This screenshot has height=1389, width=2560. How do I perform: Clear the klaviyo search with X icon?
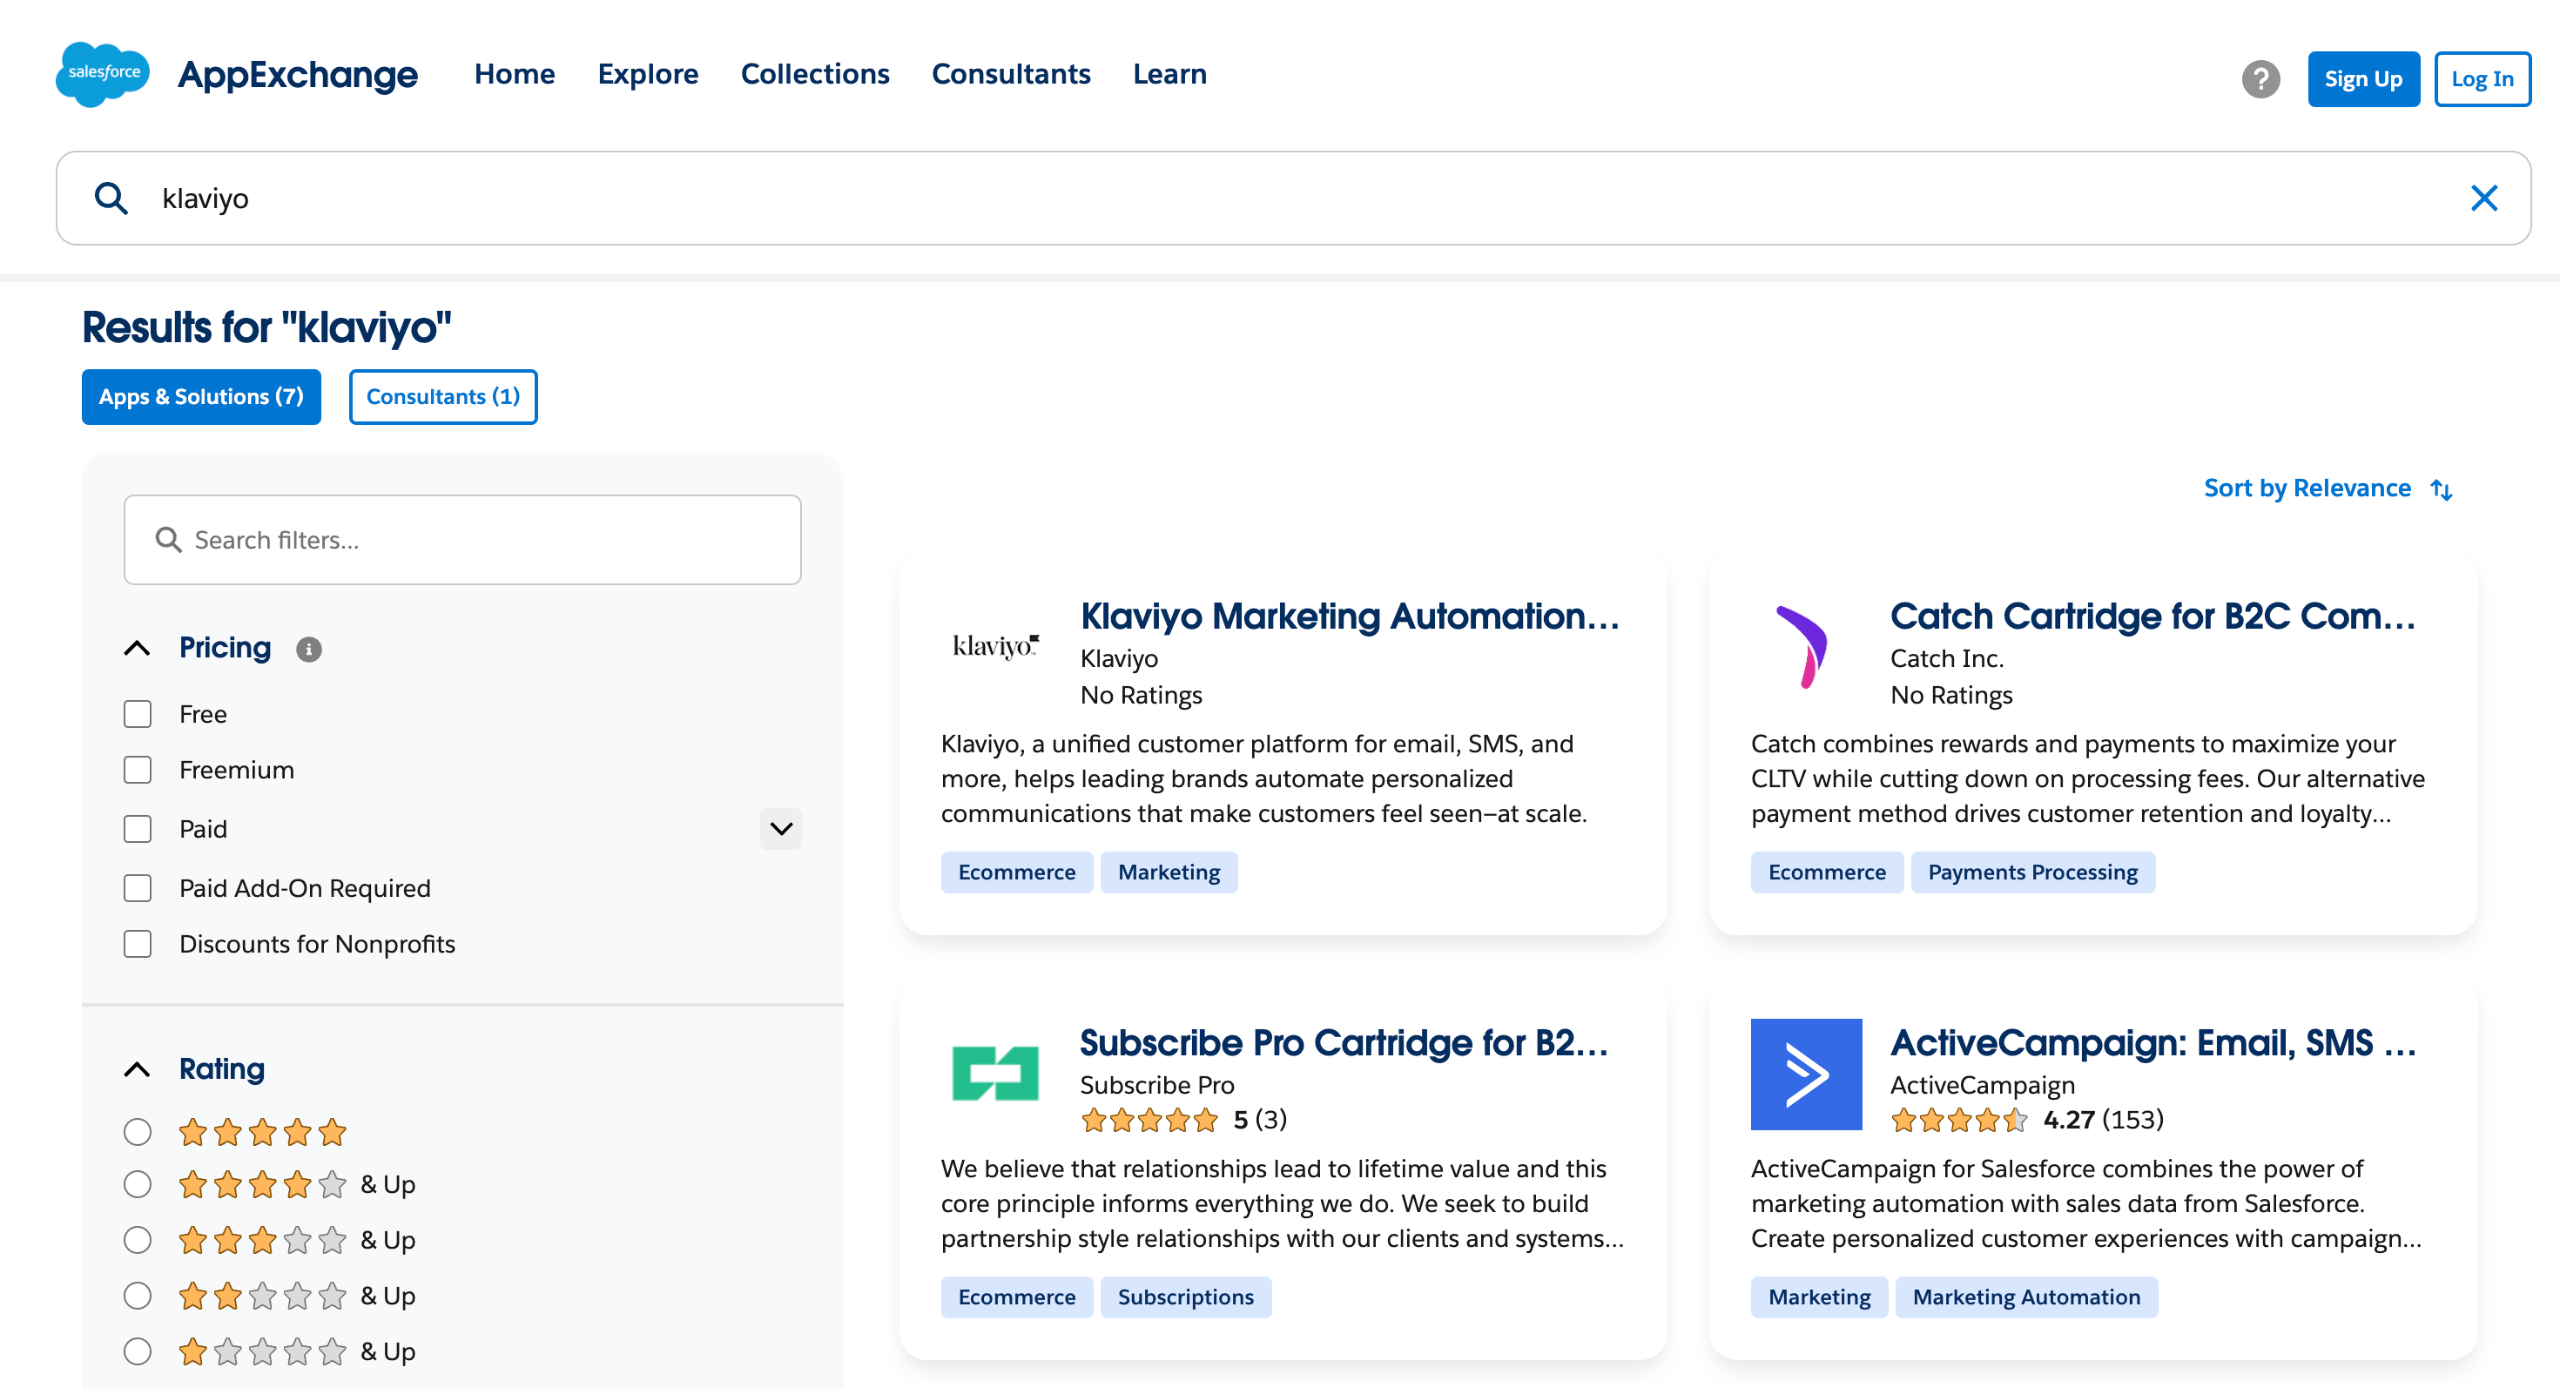pyautogui.click(x=2483, y=198)
